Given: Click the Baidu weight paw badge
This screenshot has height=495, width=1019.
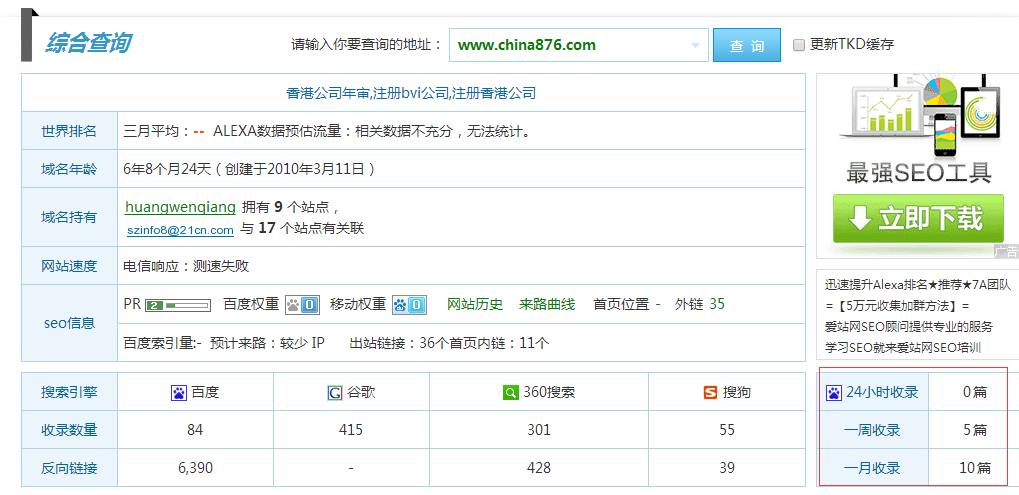Looking at the screenshot, I should tap(302, 305).
